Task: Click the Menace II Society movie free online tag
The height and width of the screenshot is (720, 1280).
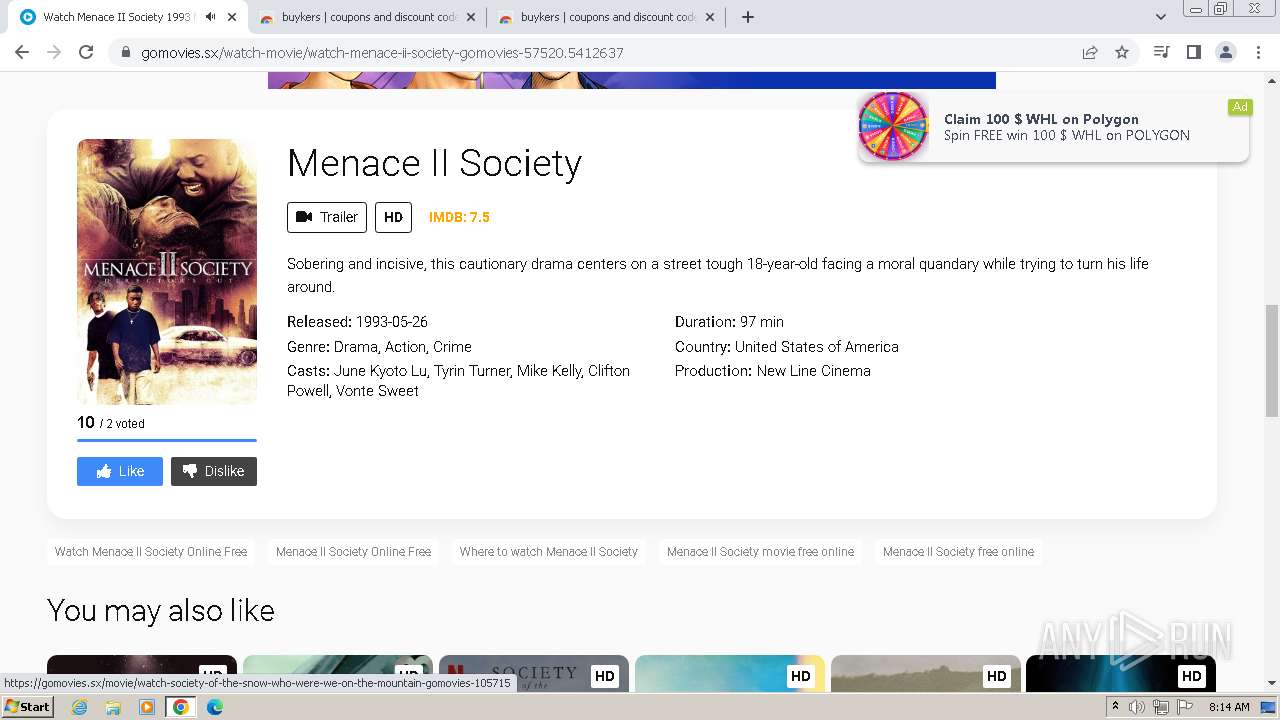Action: pos(761,552)
